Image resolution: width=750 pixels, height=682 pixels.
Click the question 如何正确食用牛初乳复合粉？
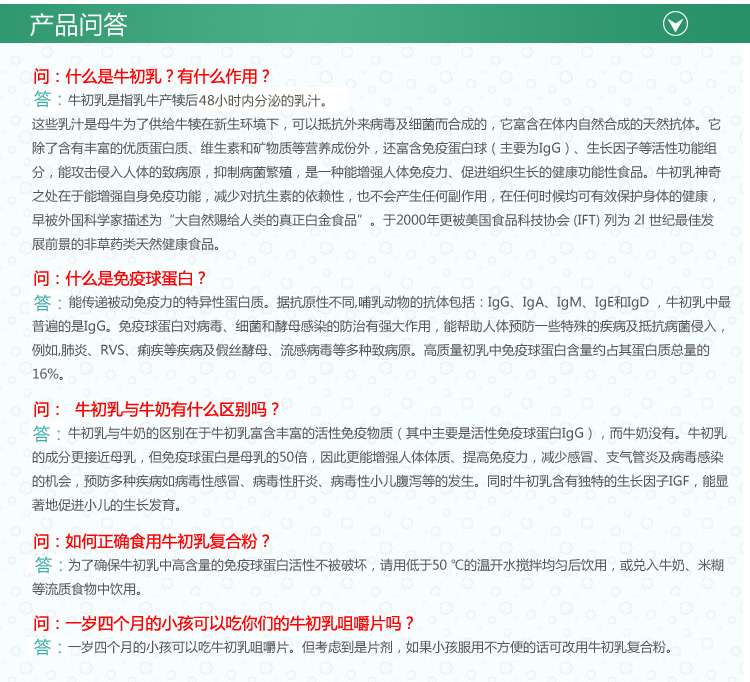152,541
